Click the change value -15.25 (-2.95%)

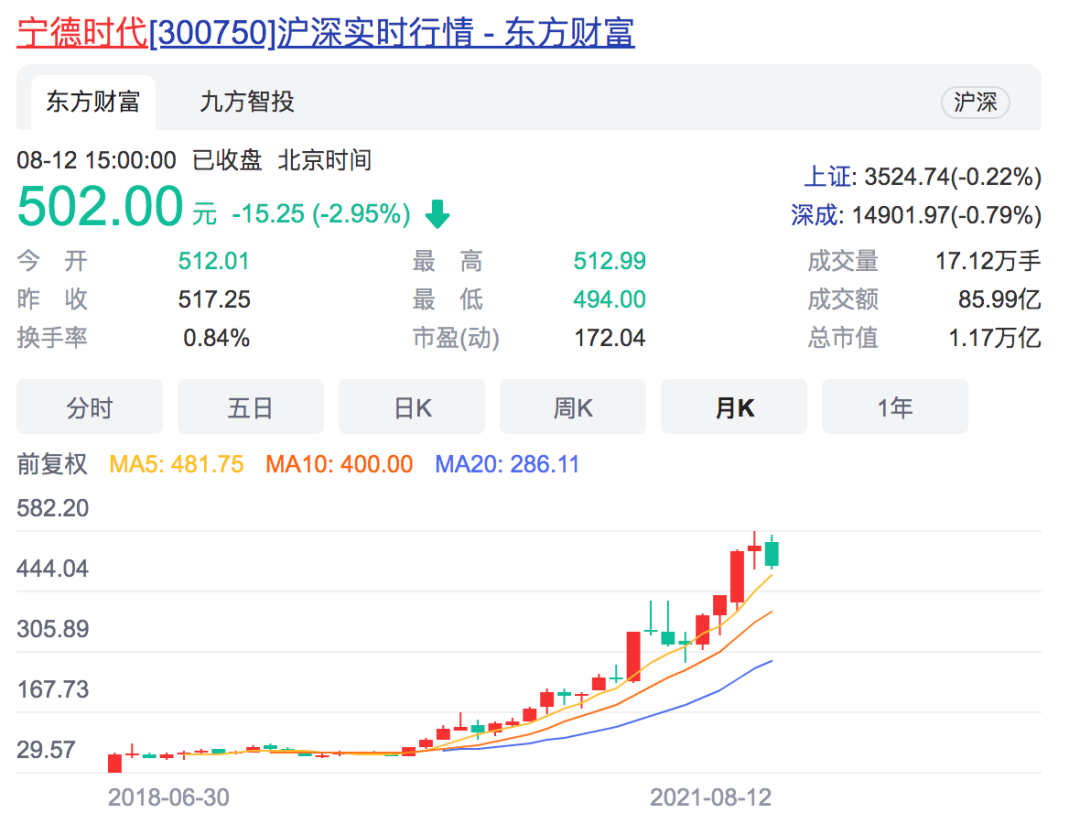click(321, 214)
